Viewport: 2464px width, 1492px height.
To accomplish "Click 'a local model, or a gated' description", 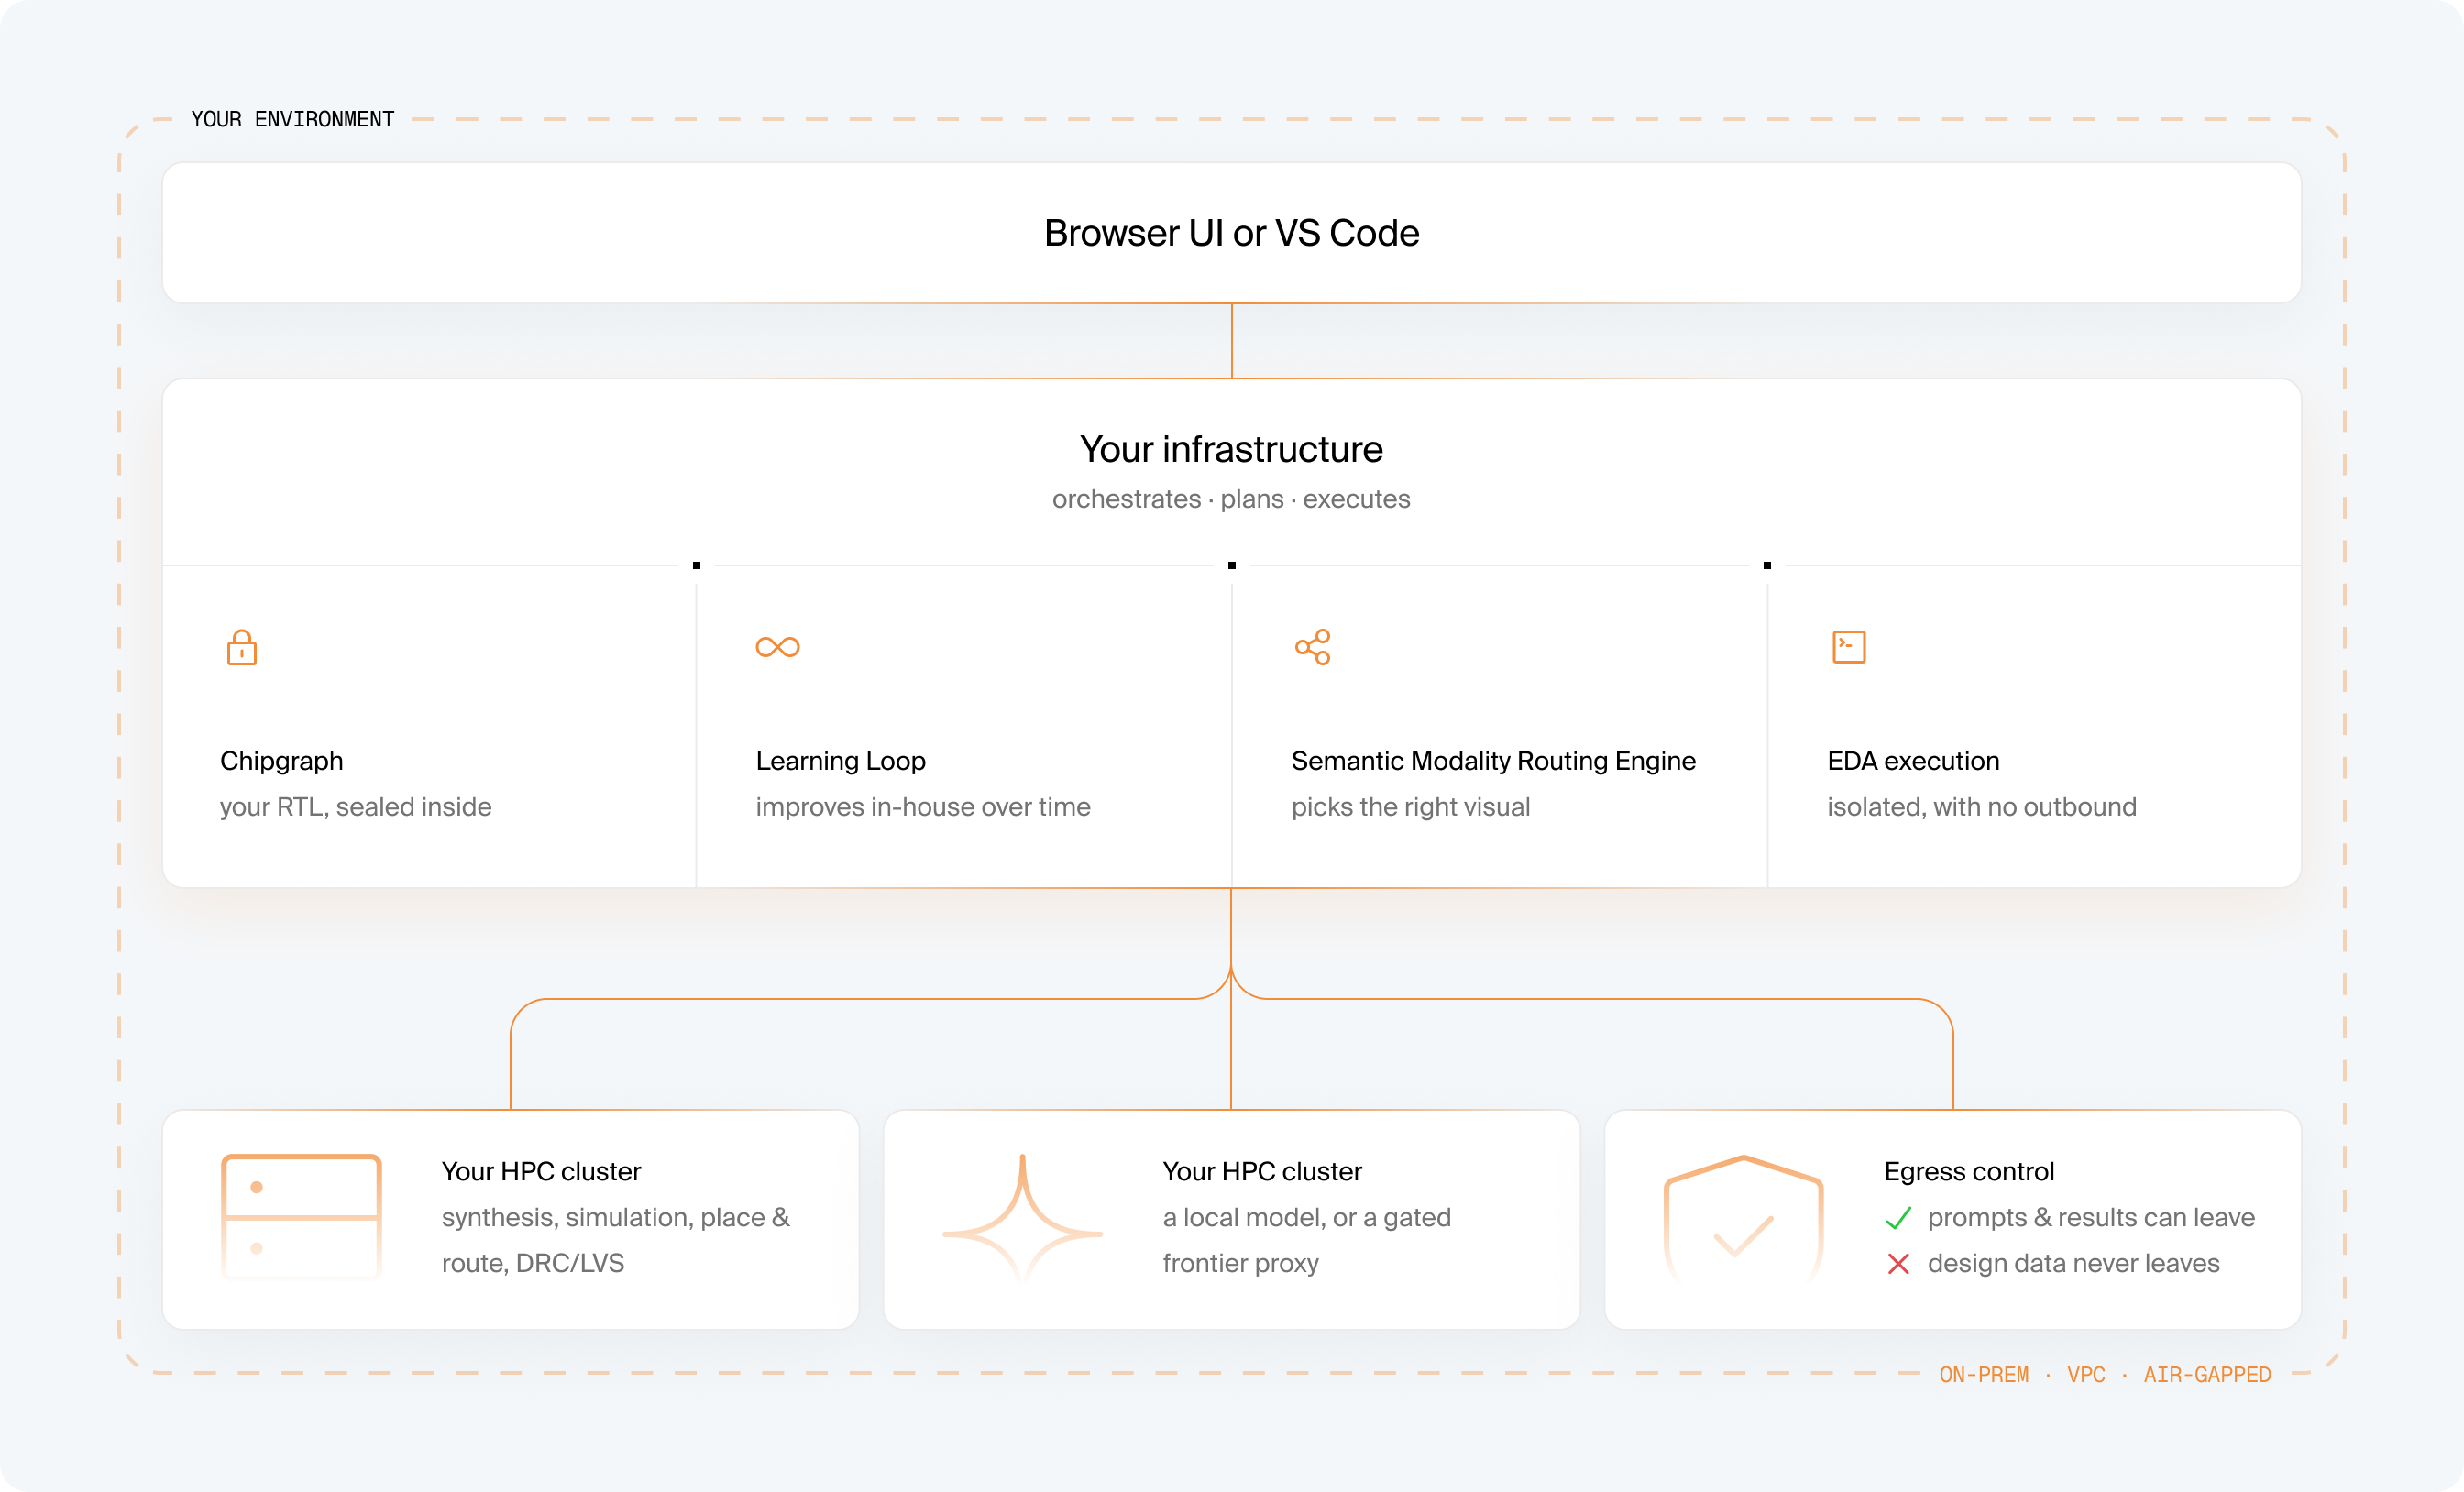I will [1306, 1218].
